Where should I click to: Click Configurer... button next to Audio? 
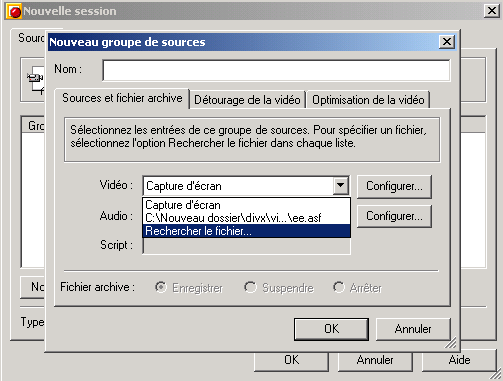tap(394, 216)
